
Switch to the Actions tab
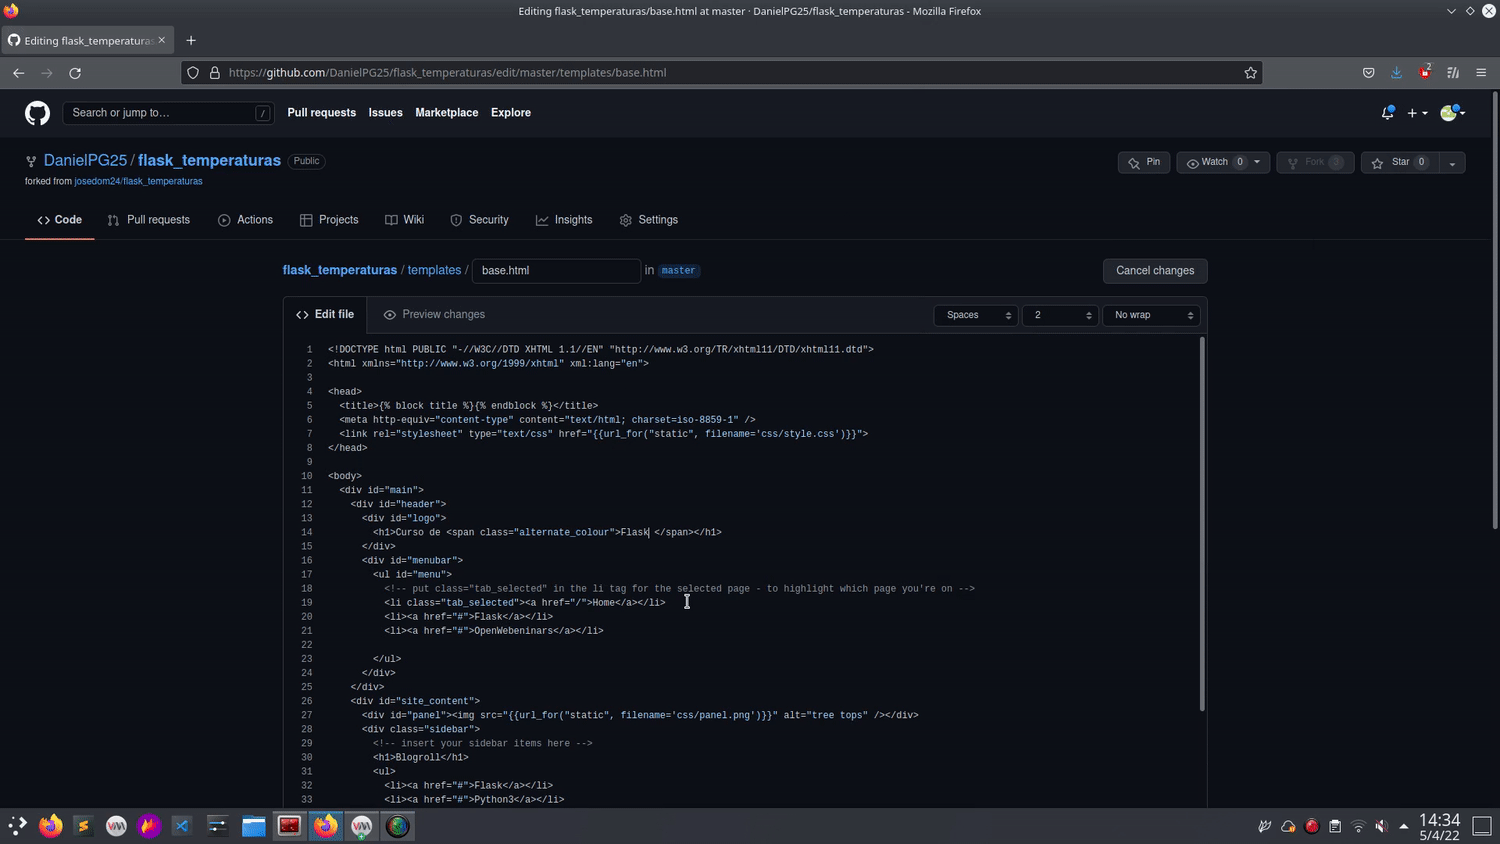(245, 220)
